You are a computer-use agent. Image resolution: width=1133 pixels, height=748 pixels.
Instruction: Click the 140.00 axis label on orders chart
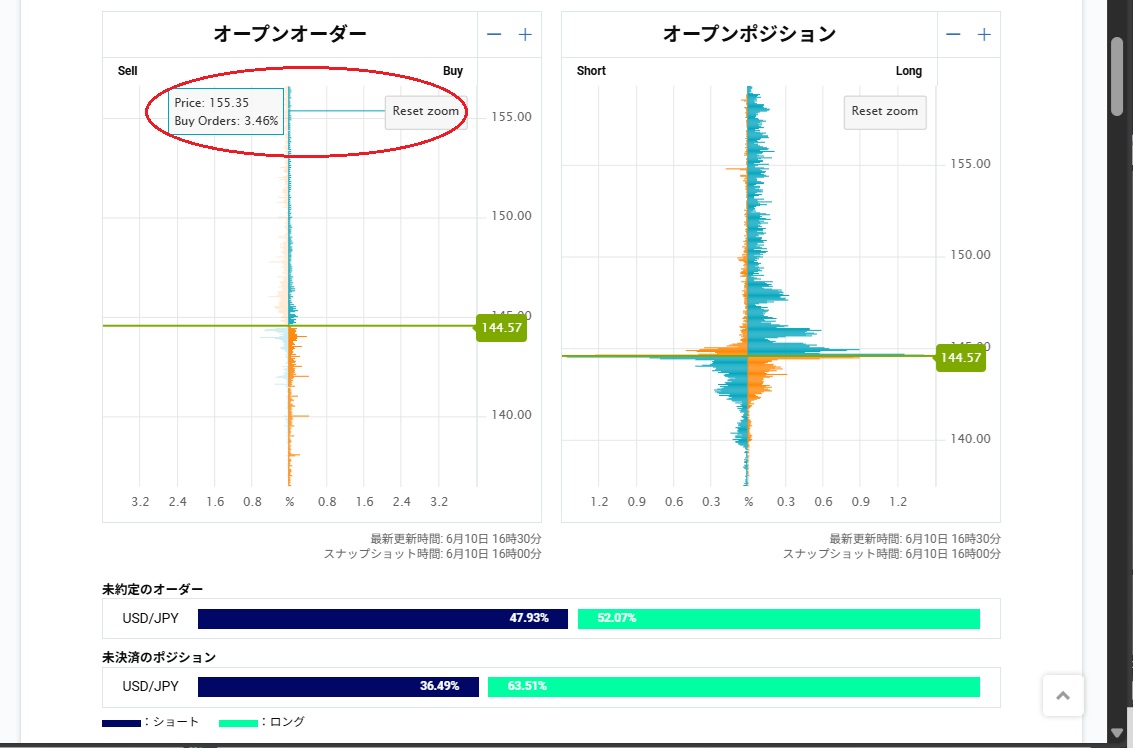click(512, 415)
